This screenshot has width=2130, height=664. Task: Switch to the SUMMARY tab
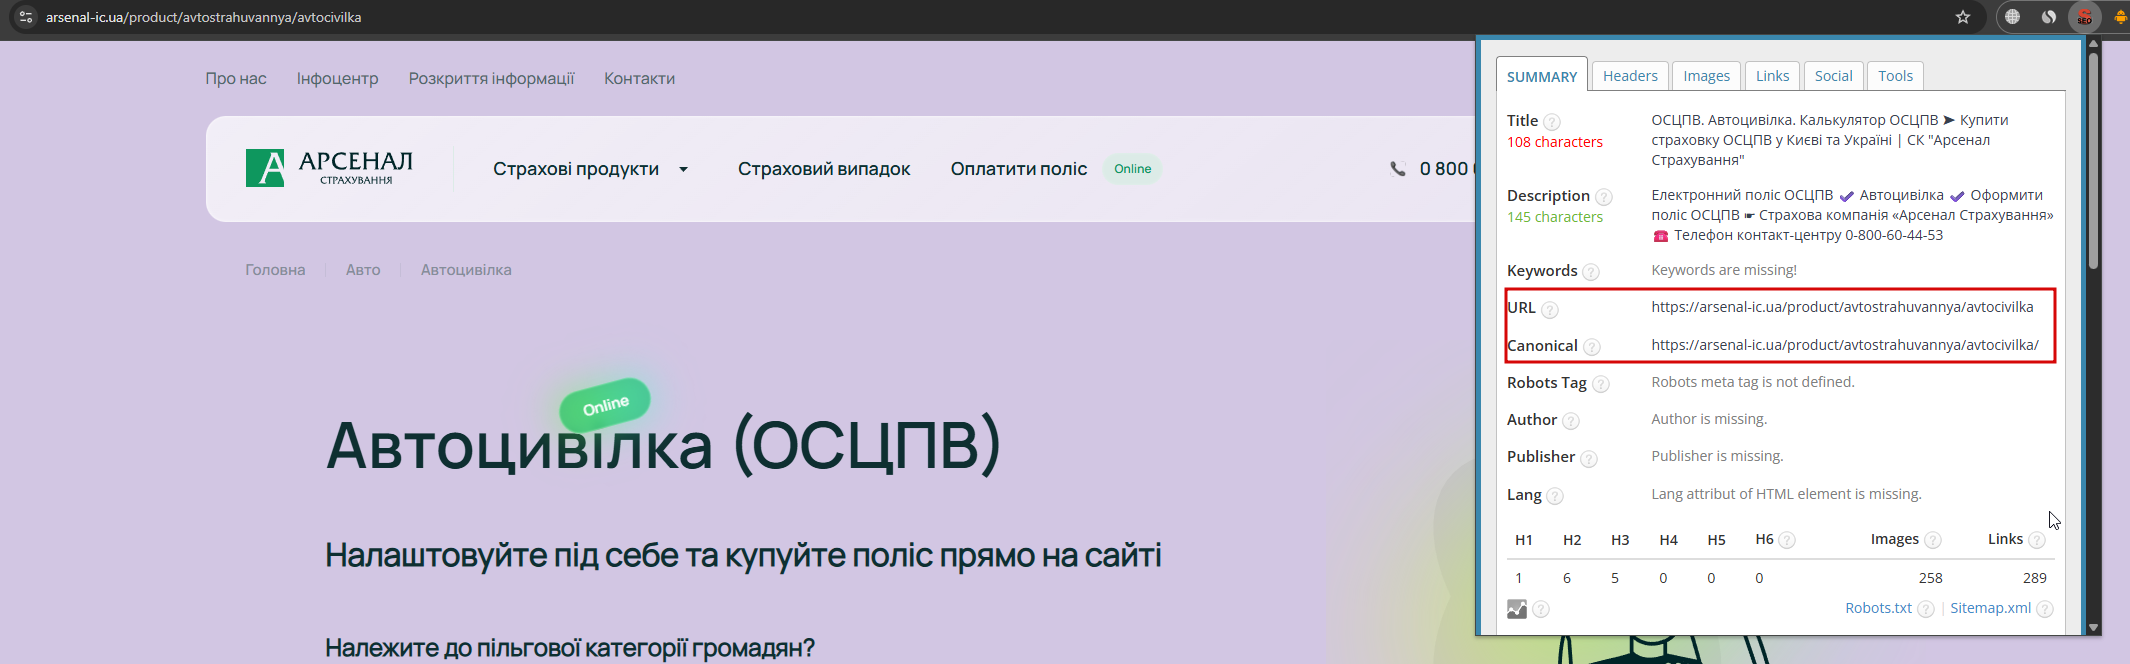pos(1542,76)
